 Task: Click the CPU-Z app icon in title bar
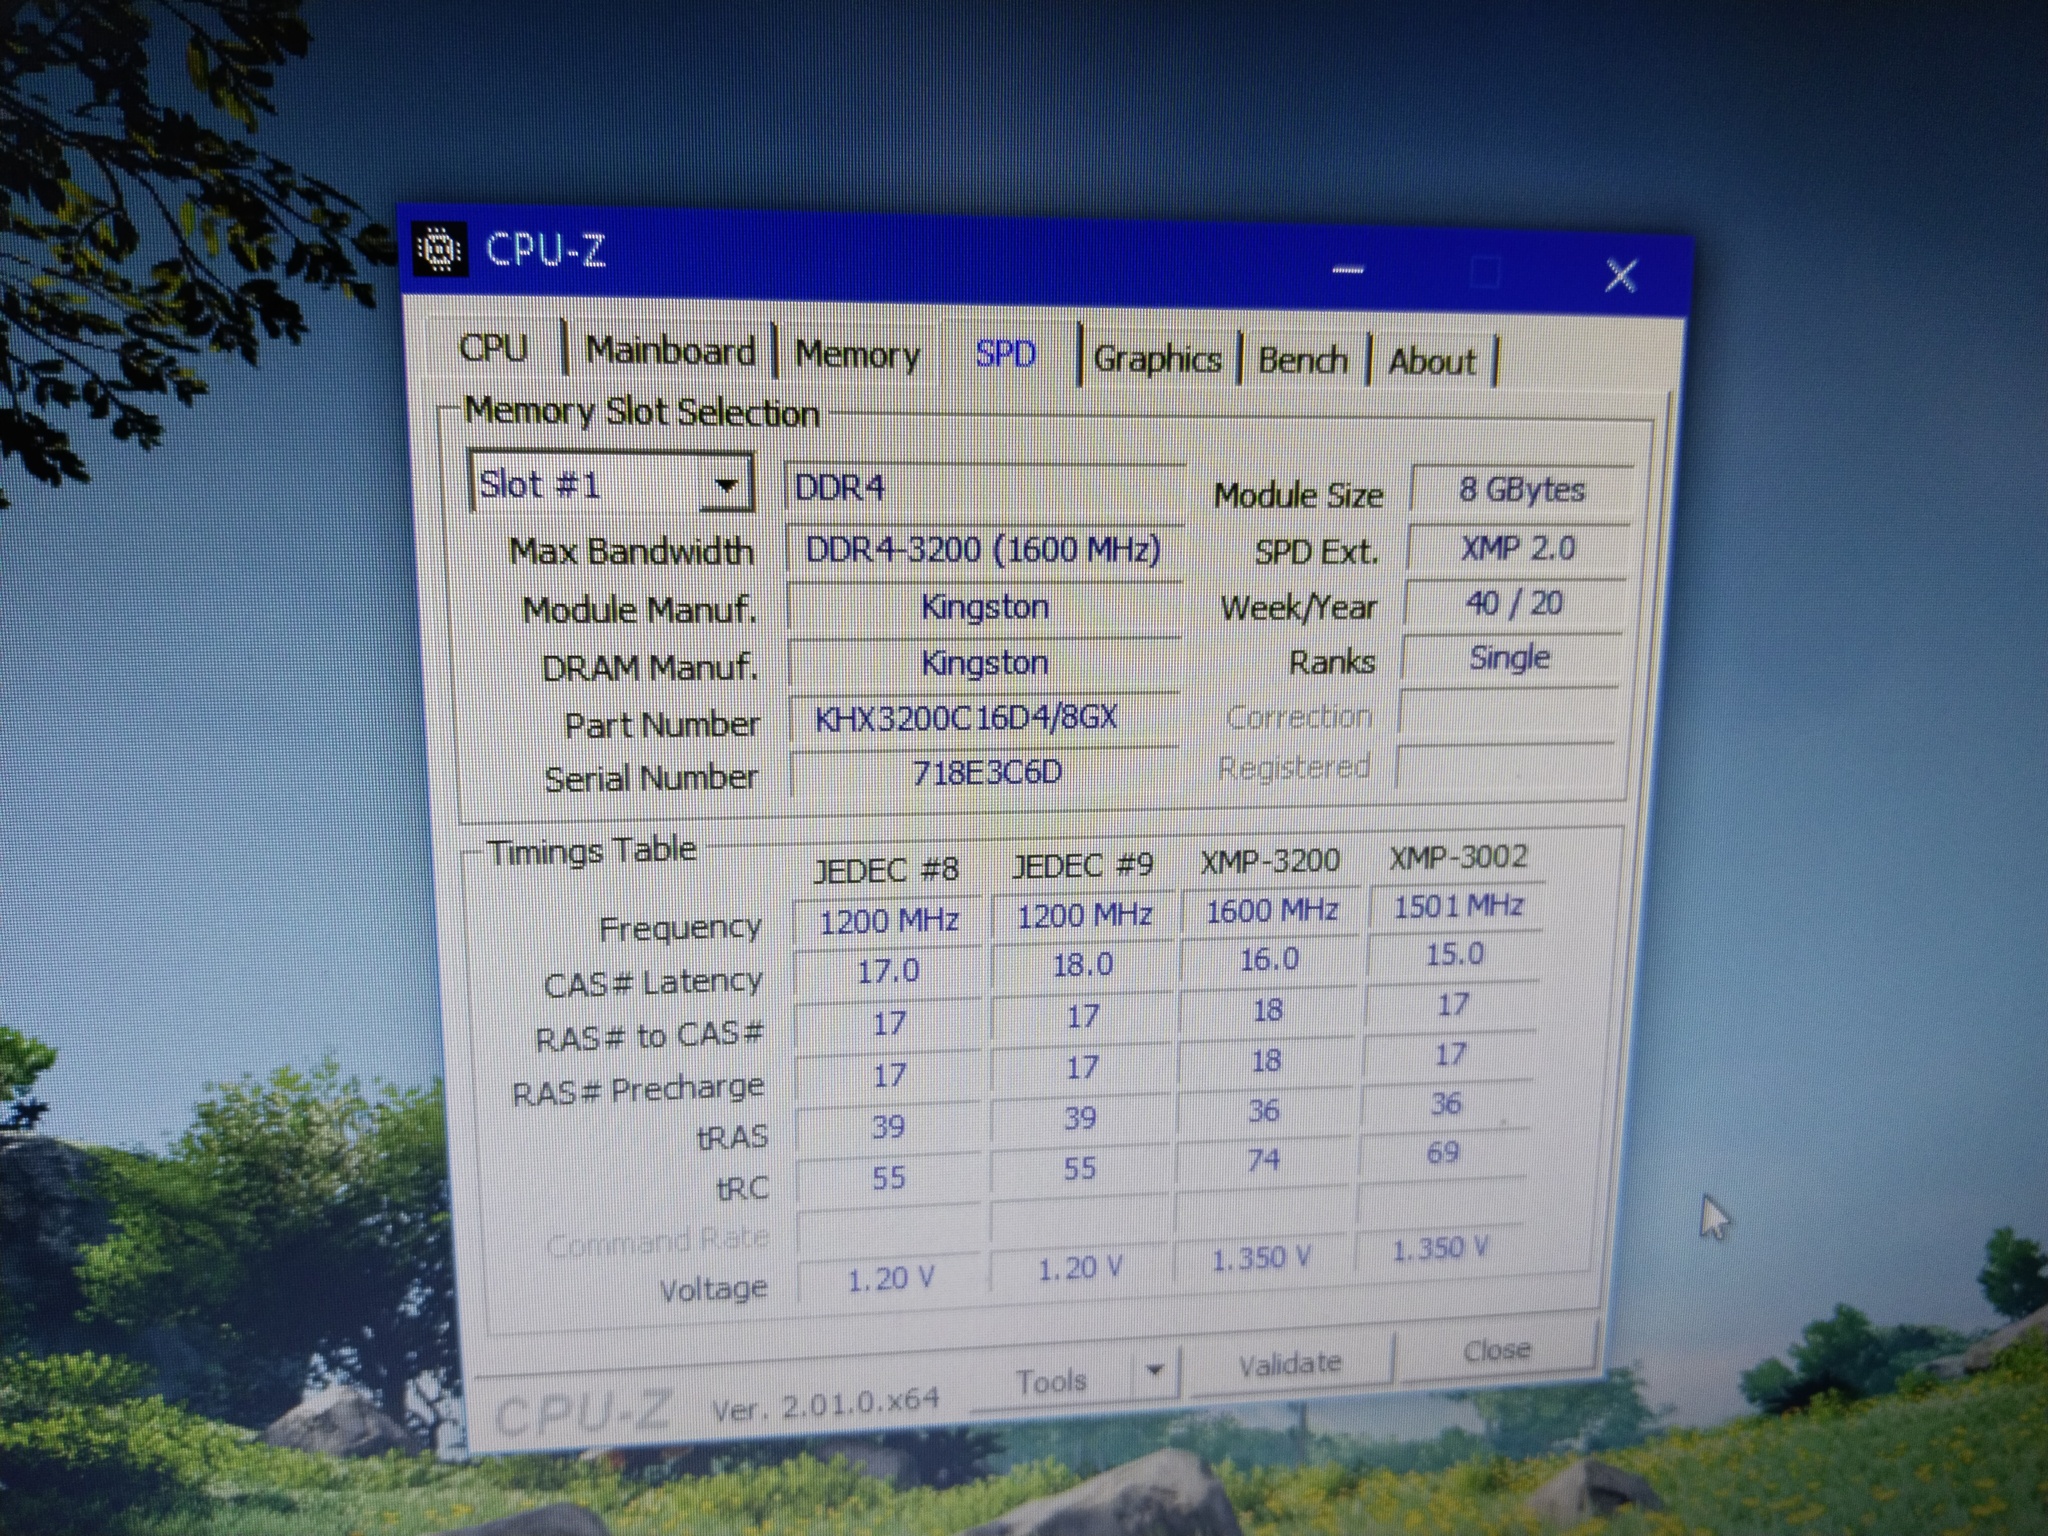pyautogui.click(x=439, y=249)
